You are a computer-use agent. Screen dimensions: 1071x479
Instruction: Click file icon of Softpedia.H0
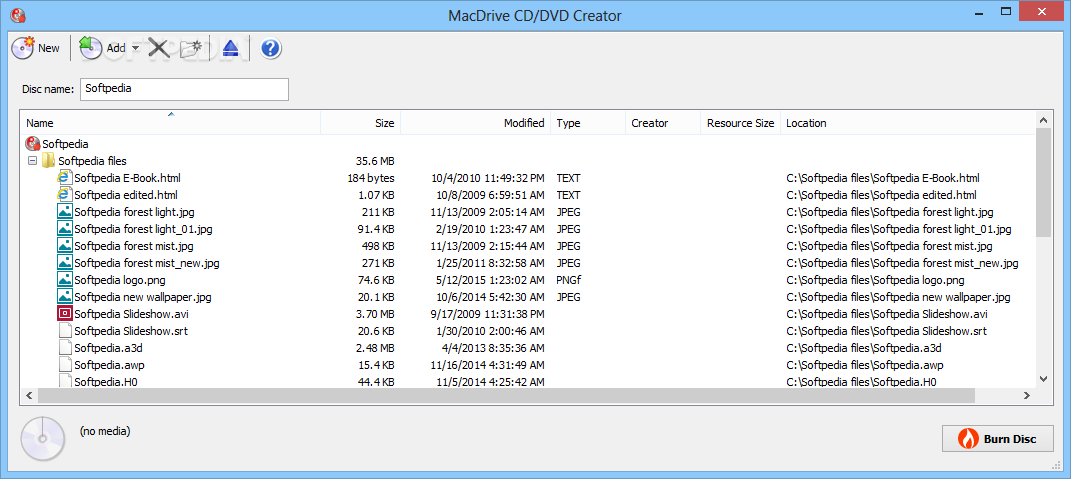point(65,381)
